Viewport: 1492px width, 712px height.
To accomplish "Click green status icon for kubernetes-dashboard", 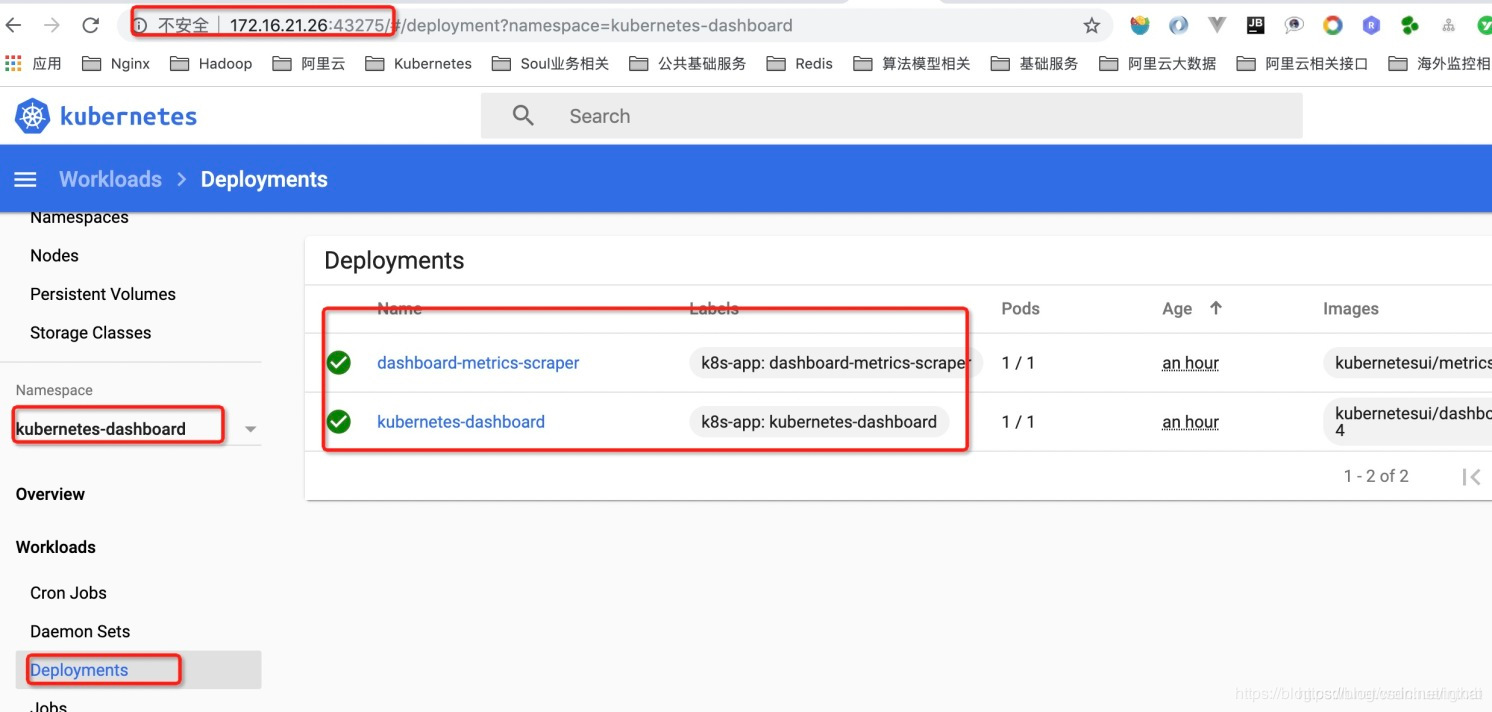I will click(339, 422).
